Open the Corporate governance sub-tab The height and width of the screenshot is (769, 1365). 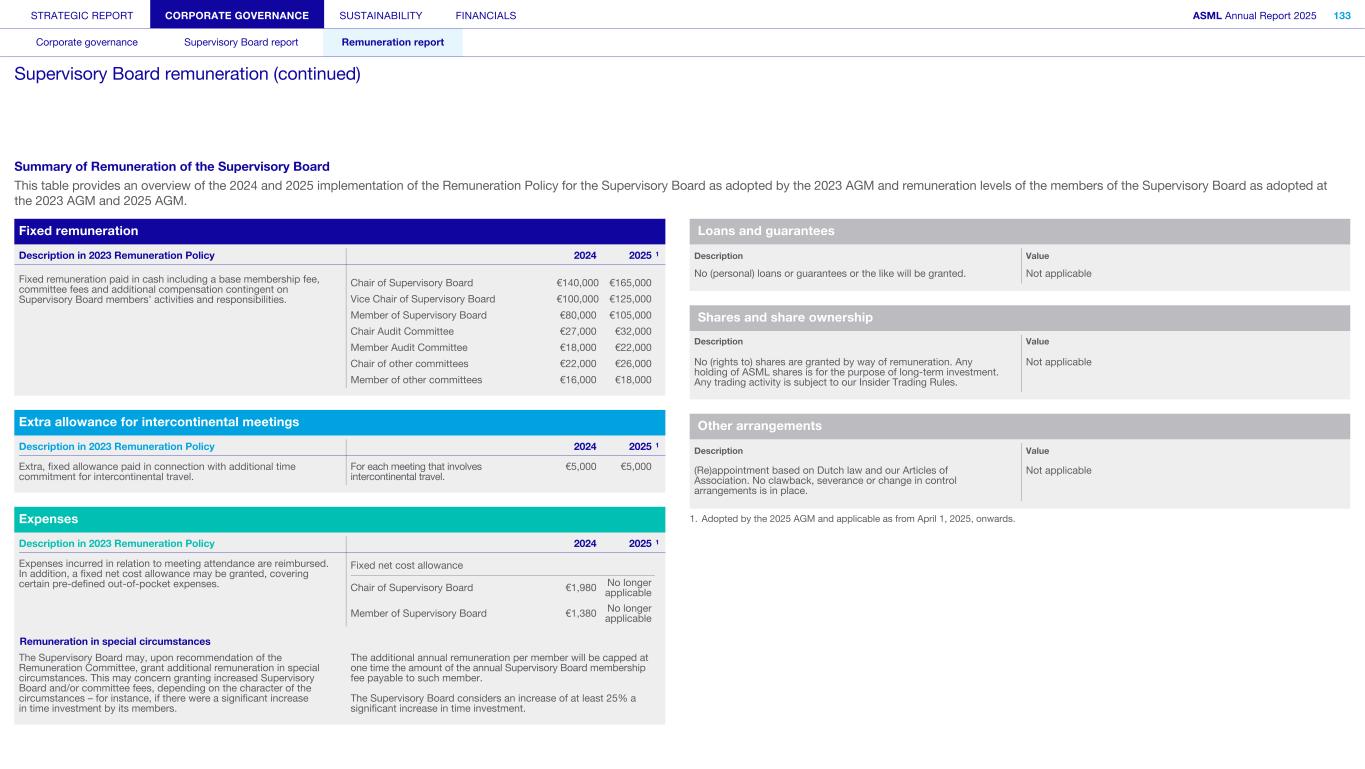pyautogui.click(x=87, y=42)
